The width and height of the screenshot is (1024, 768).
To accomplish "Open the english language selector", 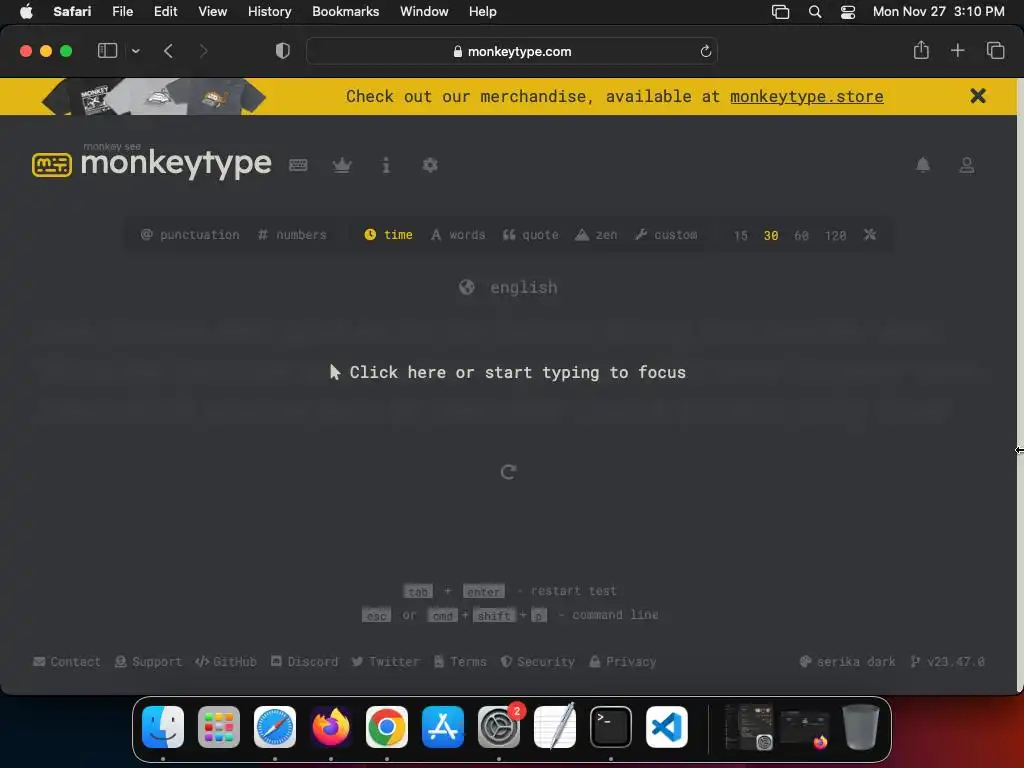I will [508, 287].
